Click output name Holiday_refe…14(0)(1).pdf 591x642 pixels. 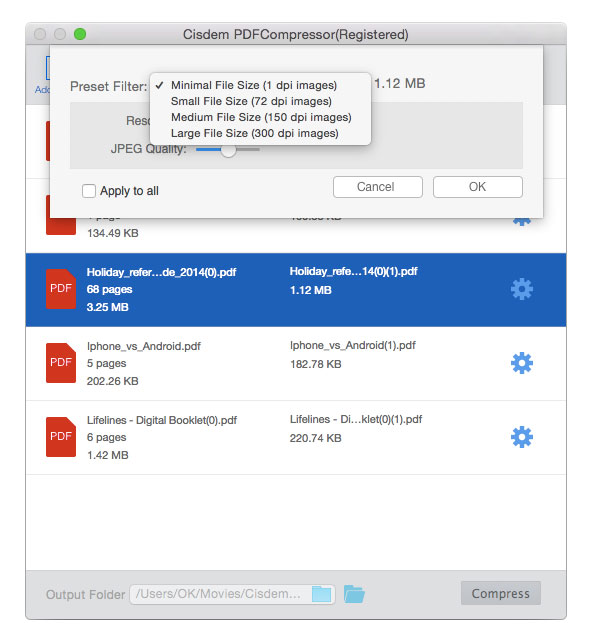coord(353,271)
